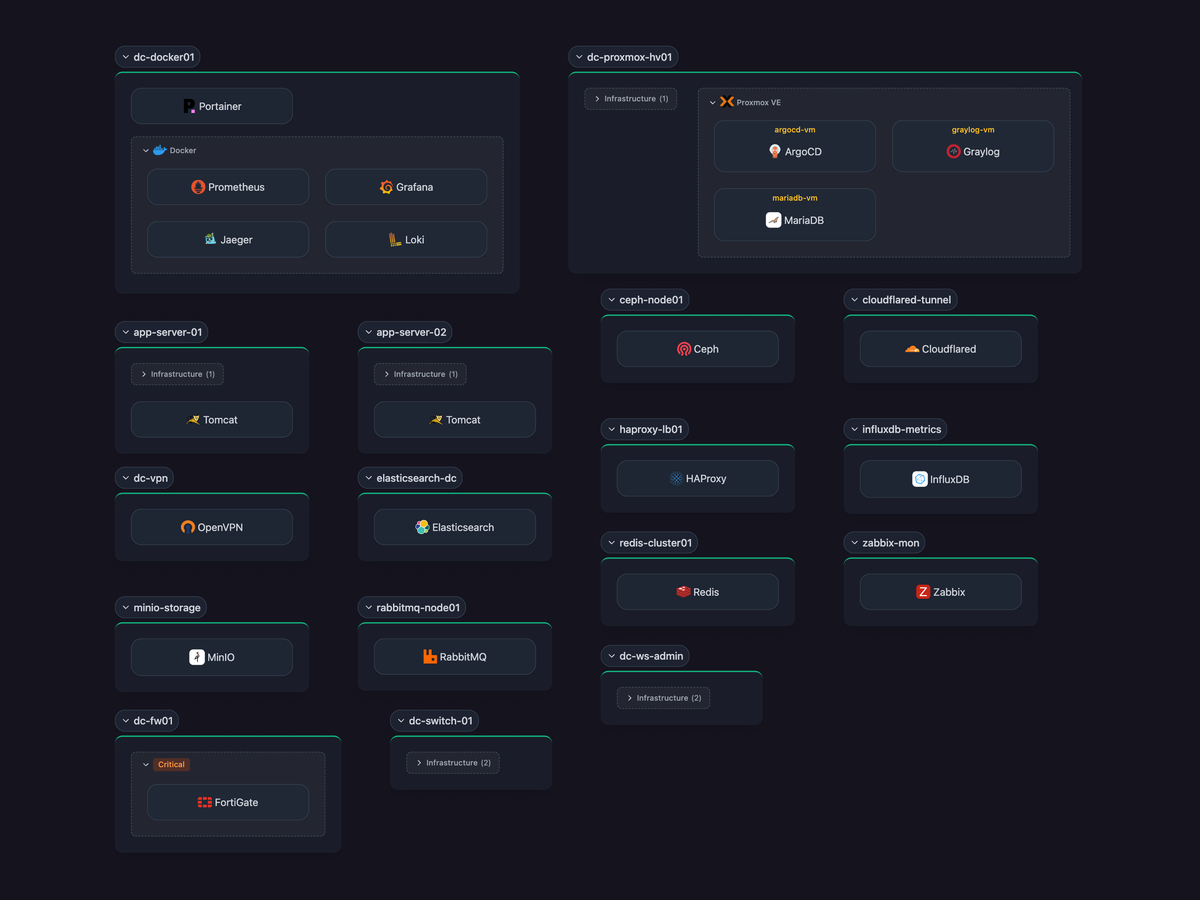Click the Prometheus flame icon
Screen dimensions: 1200x900
pyautogui.click(x=198, y=187)
